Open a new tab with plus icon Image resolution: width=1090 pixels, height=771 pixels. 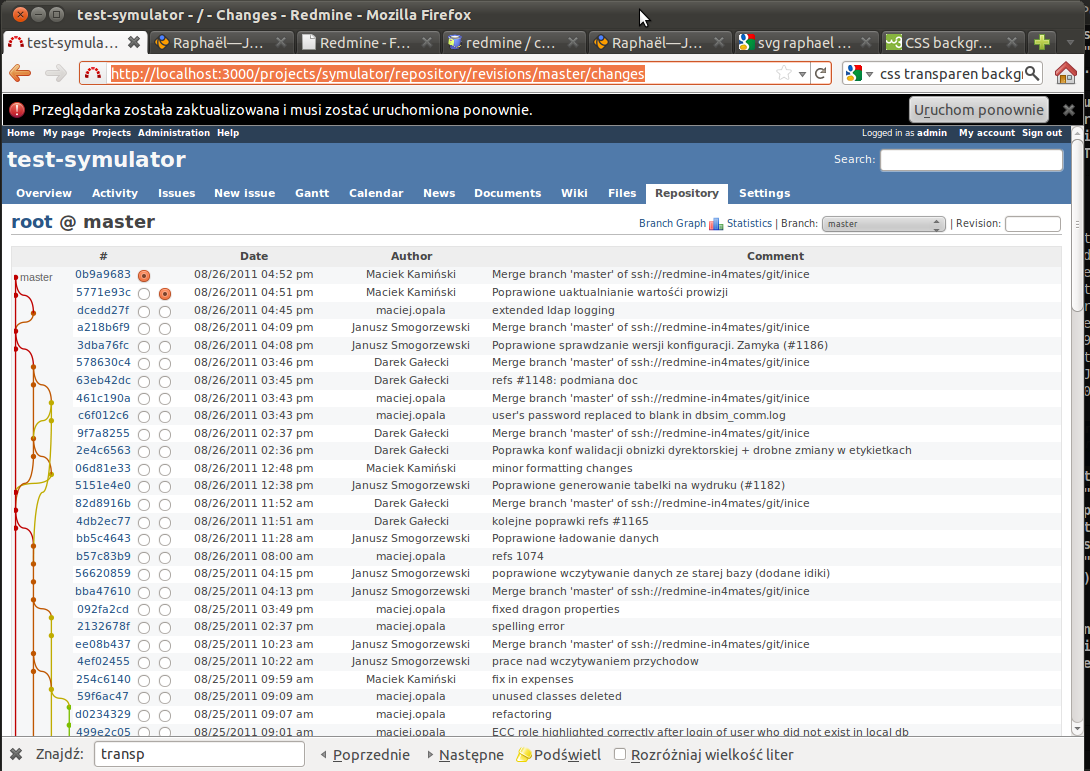pos(1042,43)
